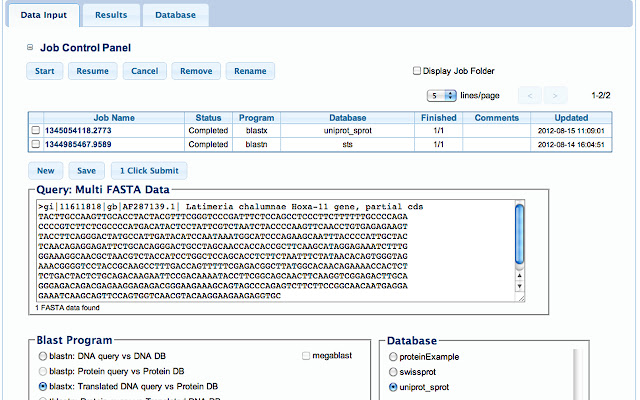Click the 1 Click Submit button
The image size is (640, 400).
tap(148, 170)
